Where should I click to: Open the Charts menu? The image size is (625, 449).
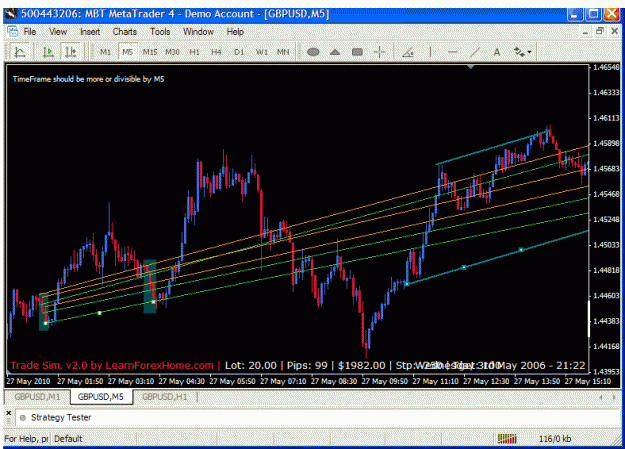pos(124,32)
